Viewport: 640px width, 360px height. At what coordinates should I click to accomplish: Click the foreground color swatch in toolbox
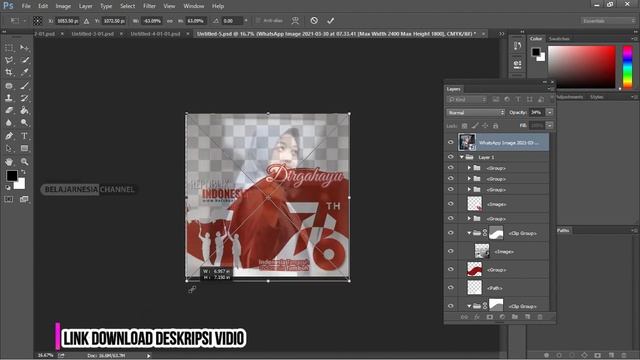[x=12, y=176]
